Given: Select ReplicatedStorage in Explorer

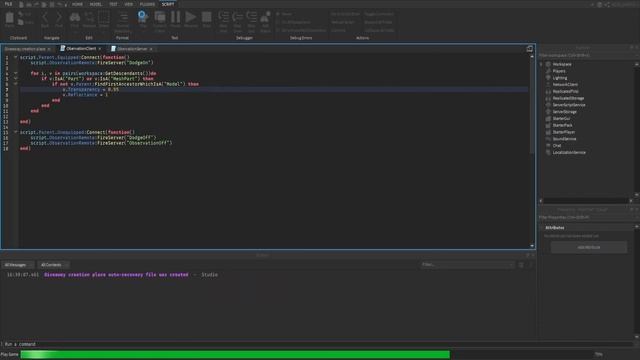Looking at the screenshot, I should point(568,98).
